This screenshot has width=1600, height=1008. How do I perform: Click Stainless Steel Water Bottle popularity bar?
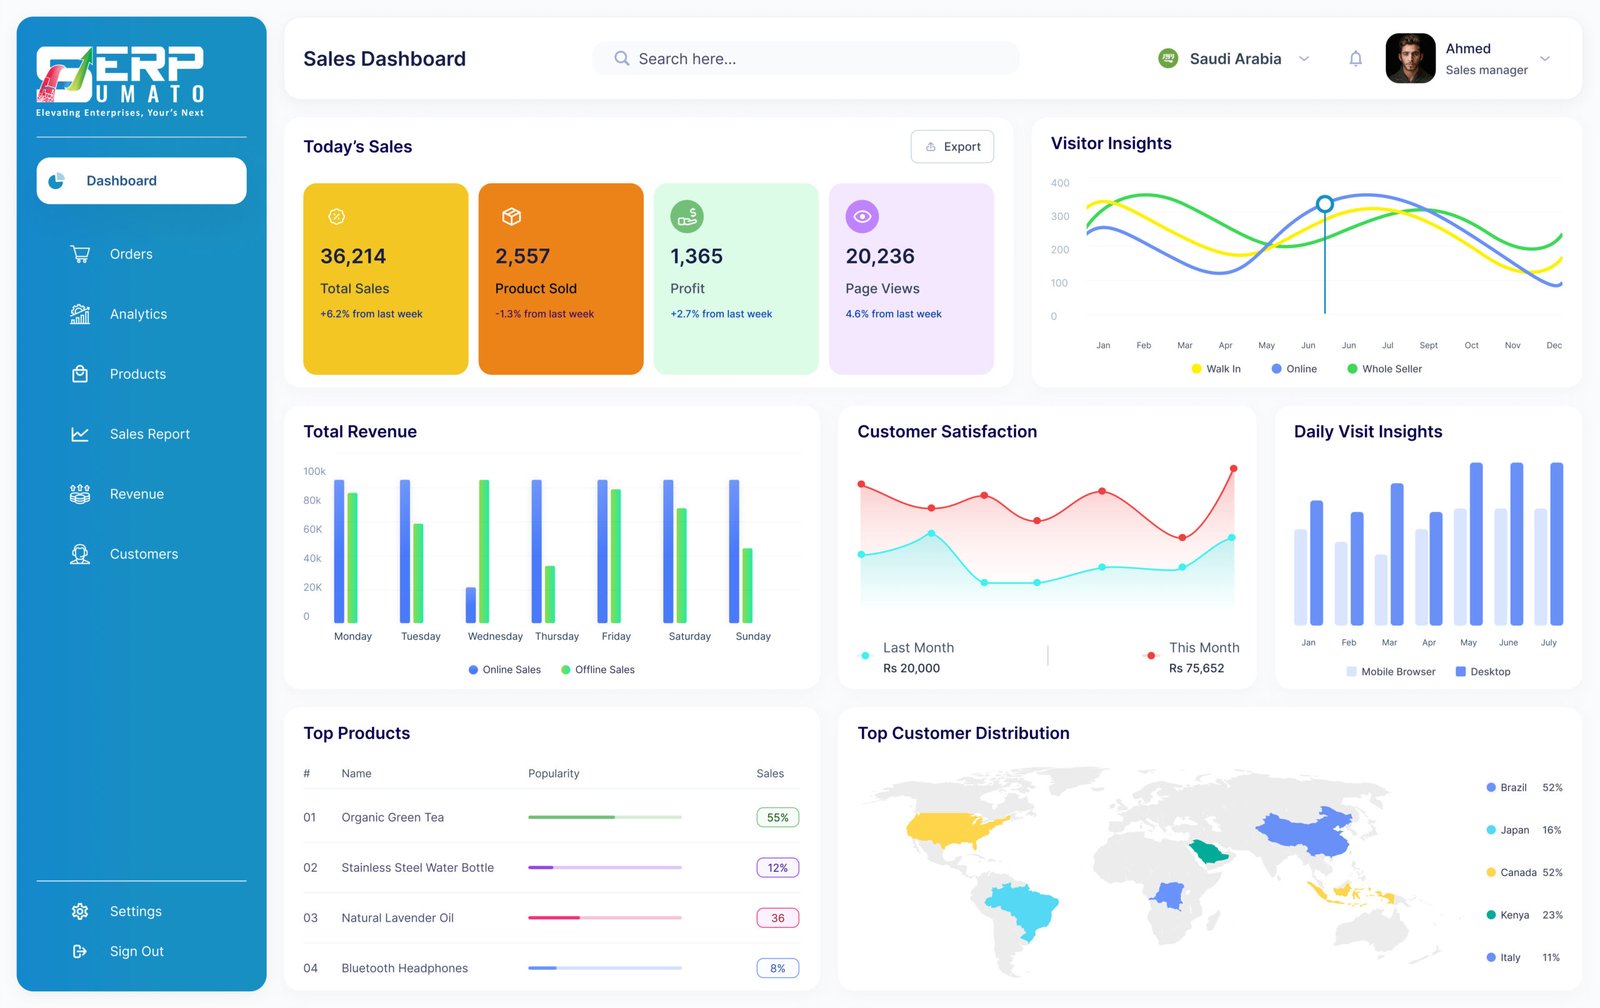click(605, 867)
